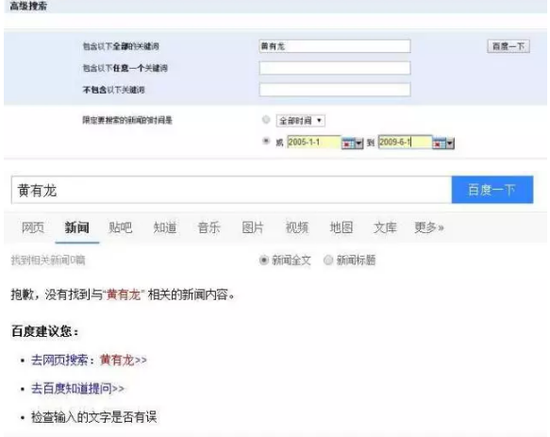This screenshot has width=550, height=437.
Task: Open the end date calendar icon
Action: point(439,143)
